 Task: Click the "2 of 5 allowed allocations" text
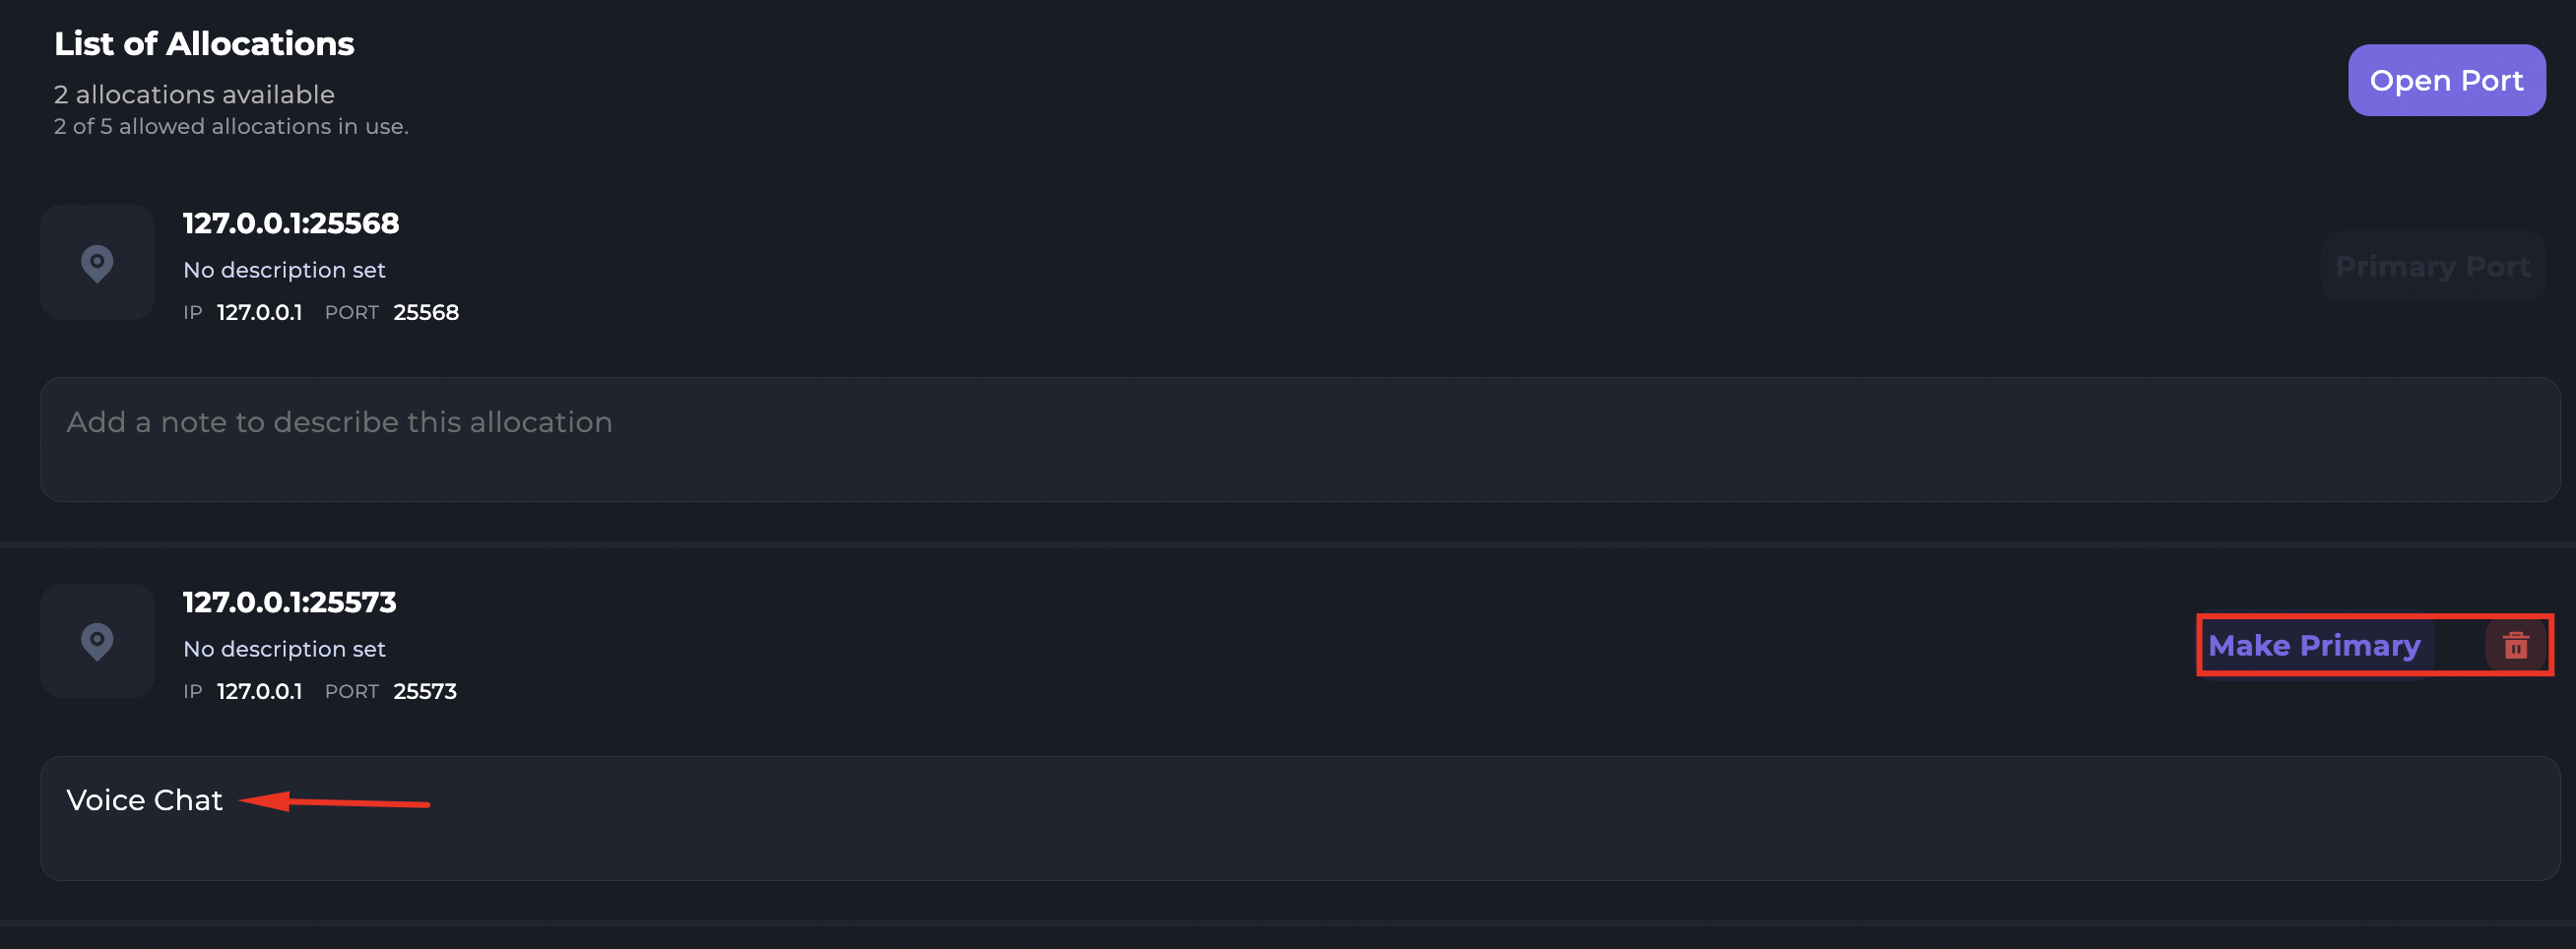coord(231,126)
